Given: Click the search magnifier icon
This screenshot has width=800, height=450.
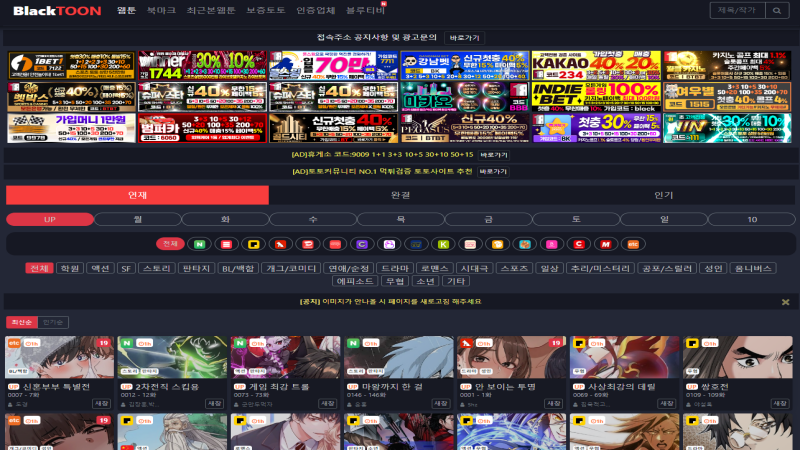Looking at the screenshot, I should (777, 10).
